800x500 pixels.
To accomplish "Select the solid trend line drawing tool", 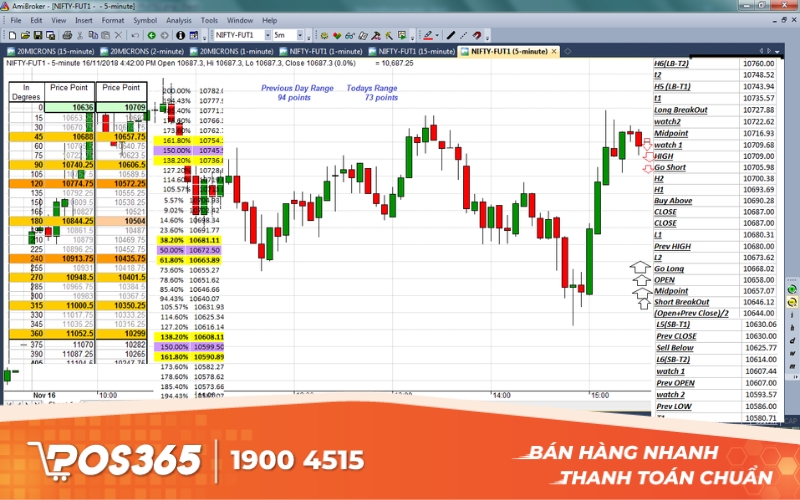I will tap(451, 35).
